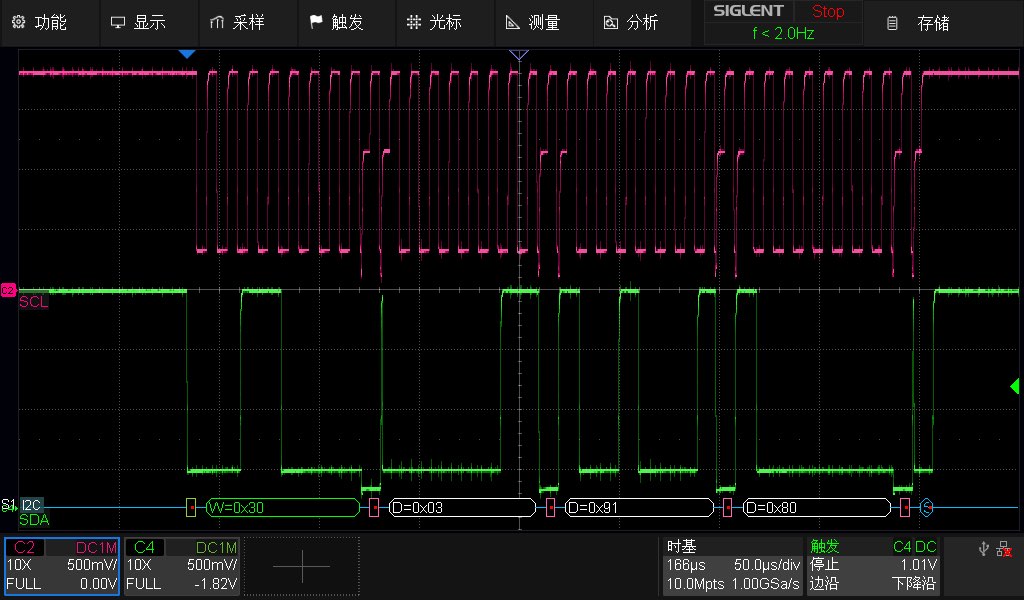Screen dimensions: 1024x600
Task: Click the red Stop run state button
Action: click(827, 11)
